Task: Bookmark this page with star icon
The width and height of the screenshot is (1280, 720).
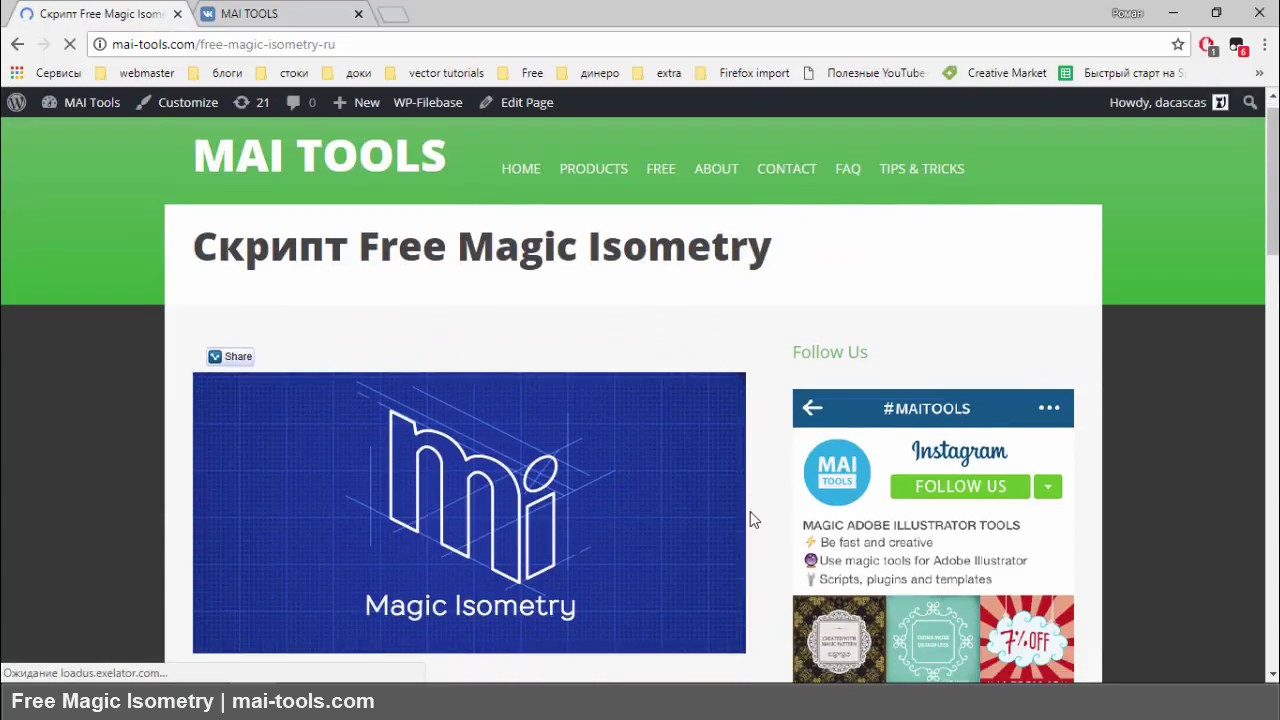Action: pos(1178,44)
